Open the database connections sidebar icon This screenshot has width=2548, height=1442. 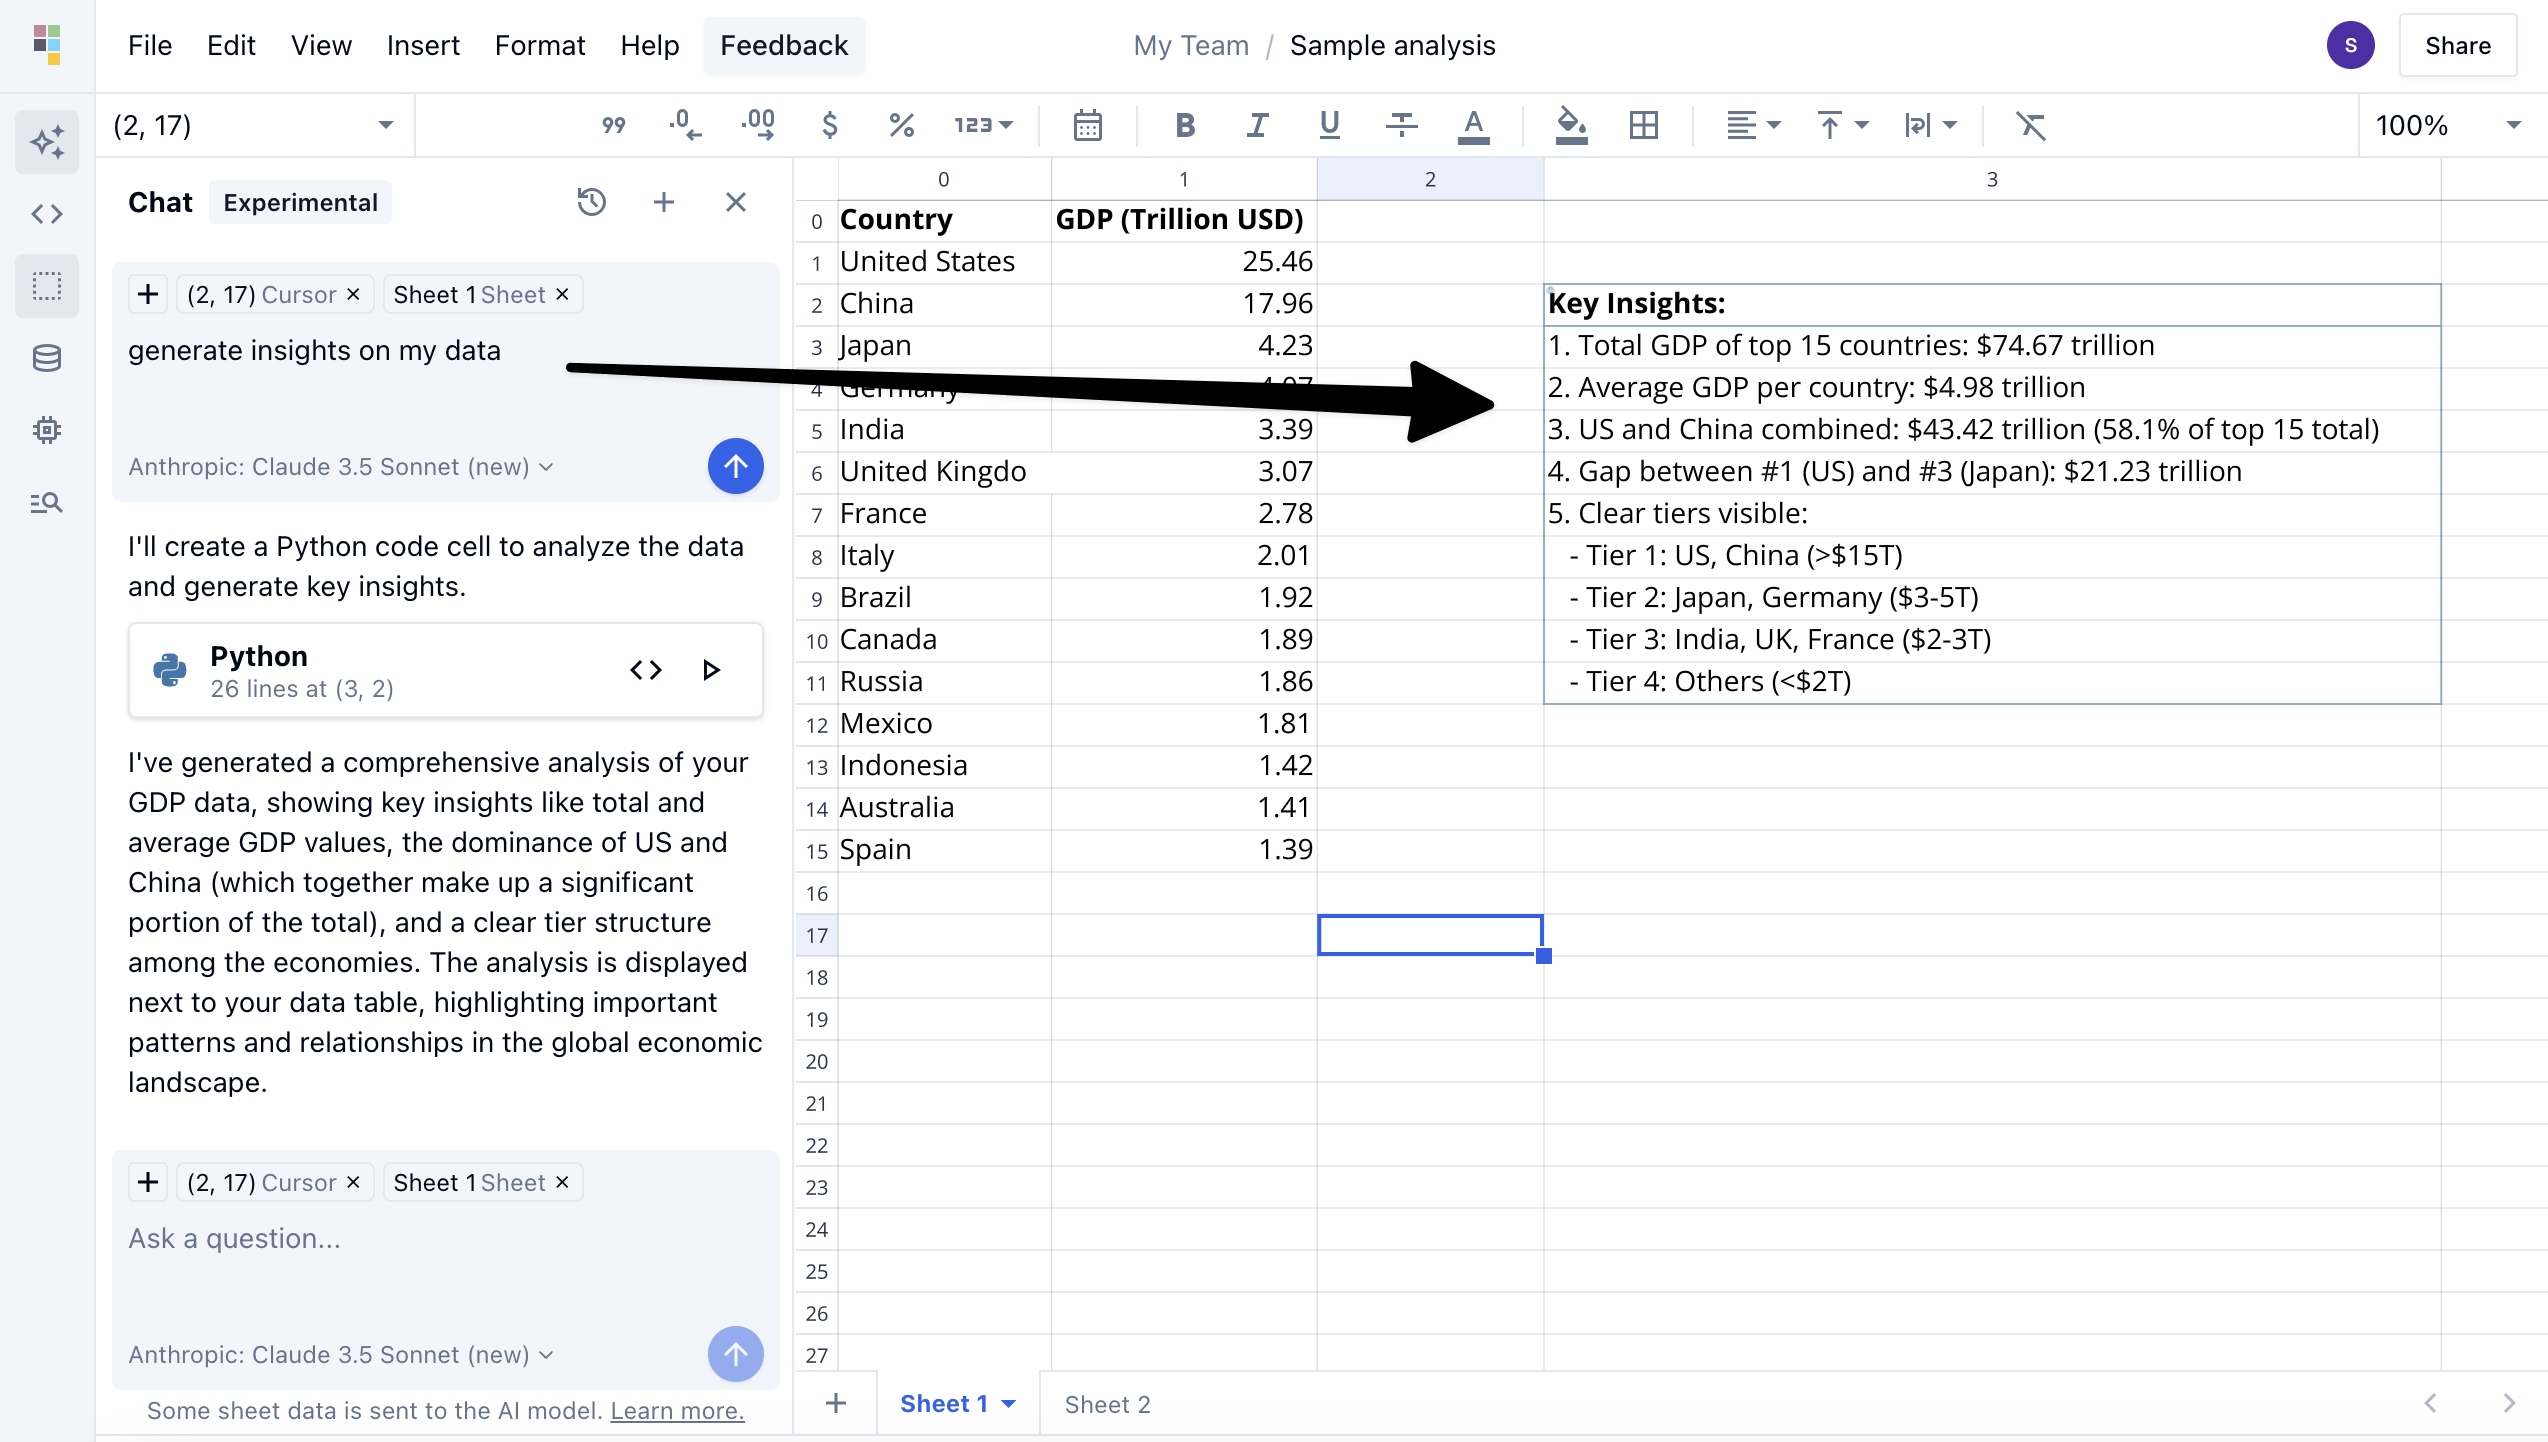(x=47, y=358)
